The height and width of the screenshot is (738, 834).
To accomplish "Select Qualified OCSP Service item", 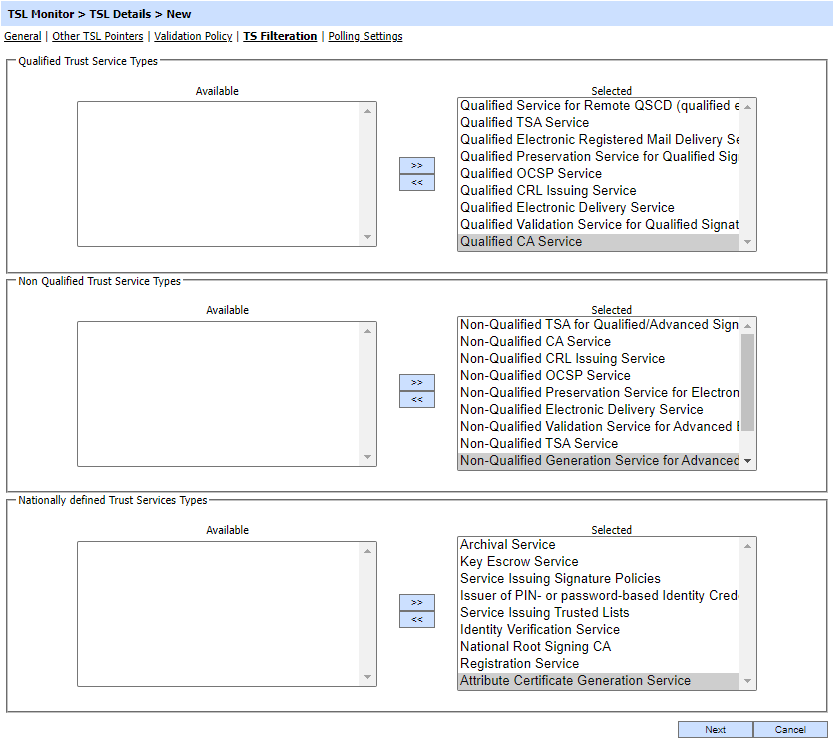I will [530, 173].
